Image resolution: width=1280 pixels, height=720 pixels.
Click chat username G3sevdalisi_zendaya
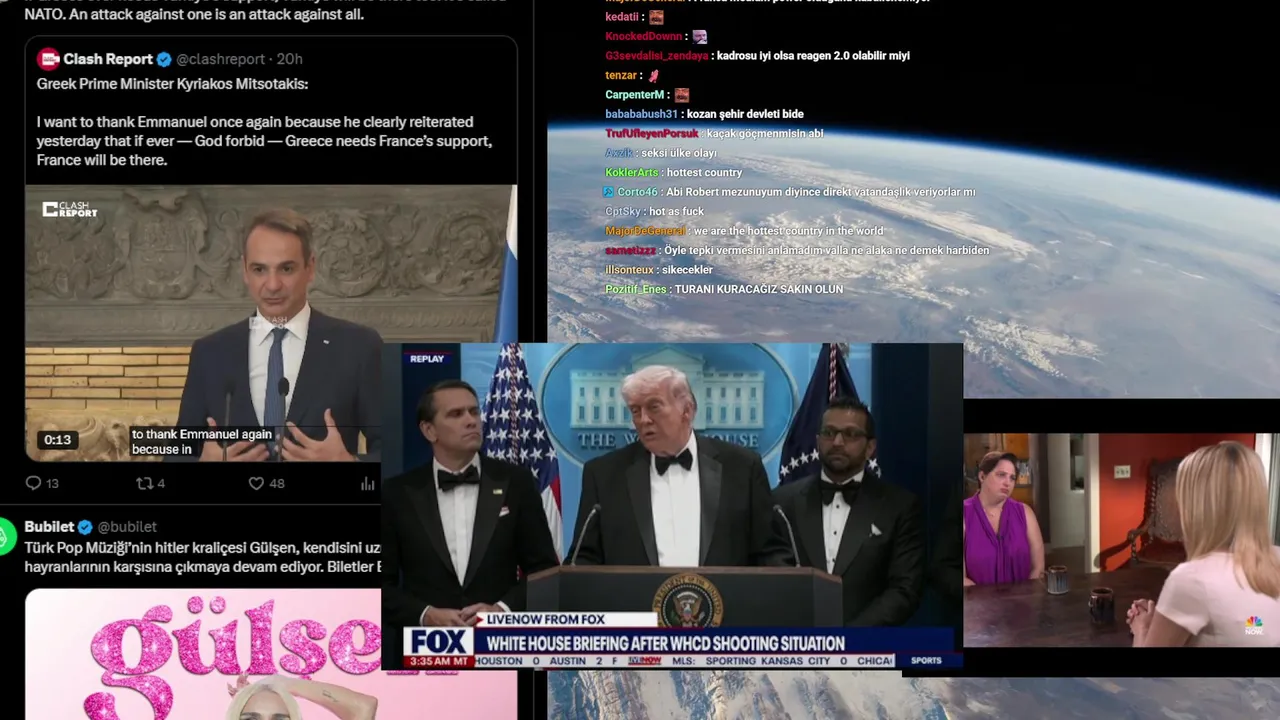click(656, 56)
